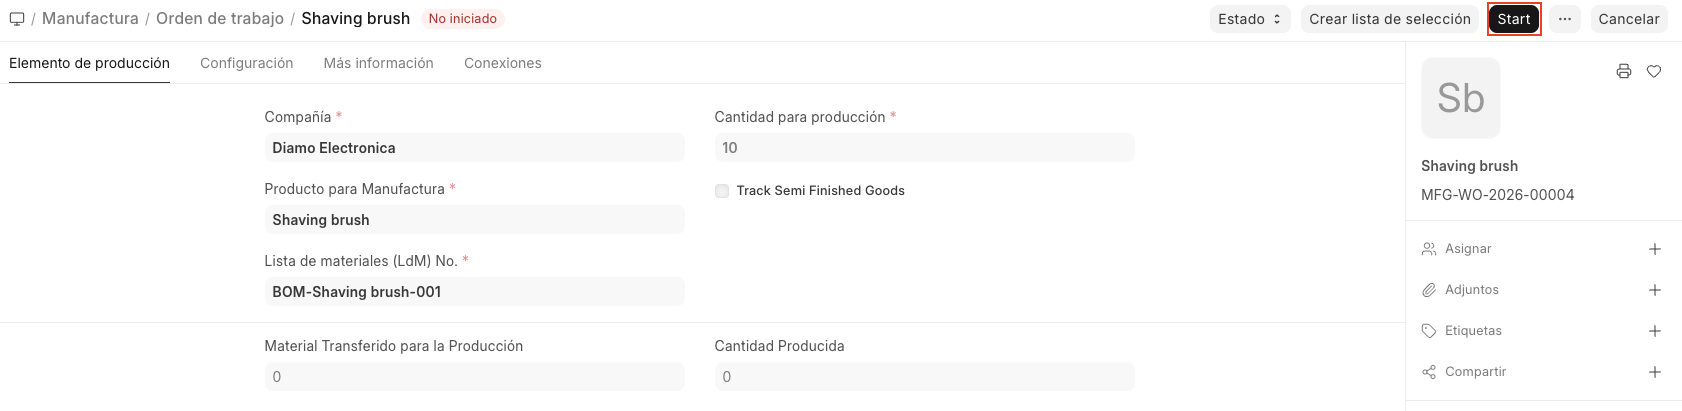Go to the Conexiones tab
Viewport: 1682px width, 411px height.
click(503, 63)
